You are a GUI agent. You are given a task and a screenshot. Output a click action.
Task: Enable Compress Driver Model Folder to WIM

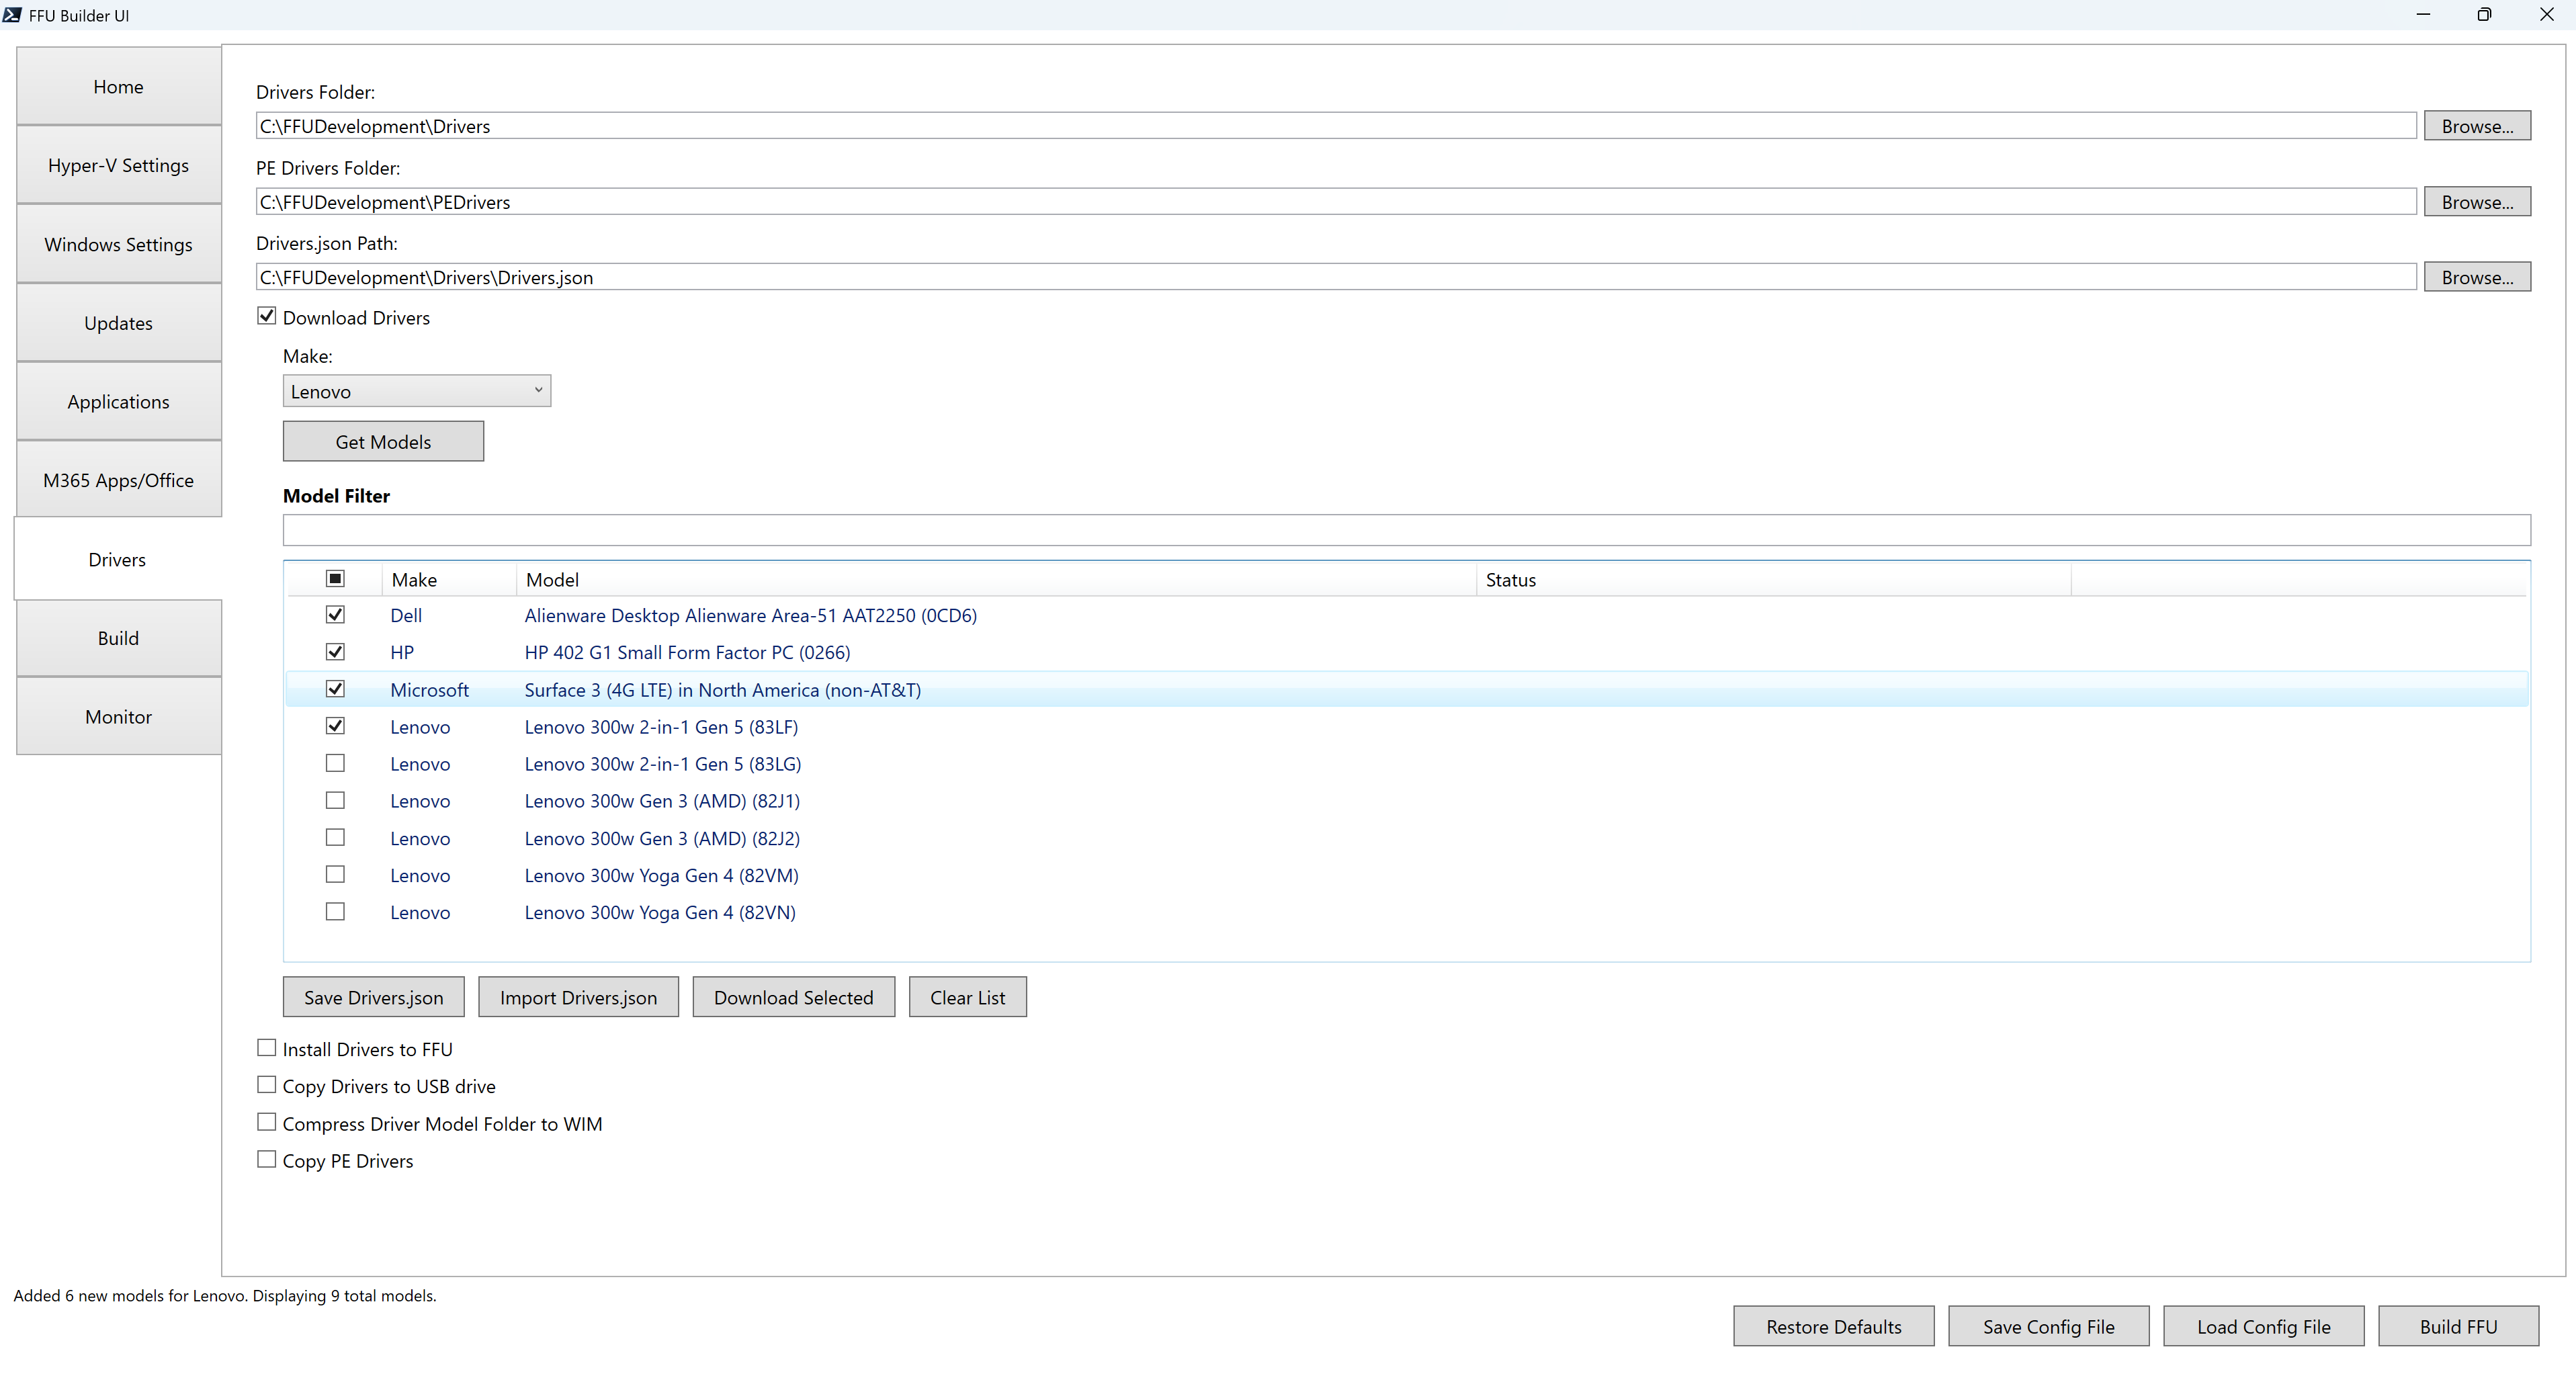tap(266, 1122)
